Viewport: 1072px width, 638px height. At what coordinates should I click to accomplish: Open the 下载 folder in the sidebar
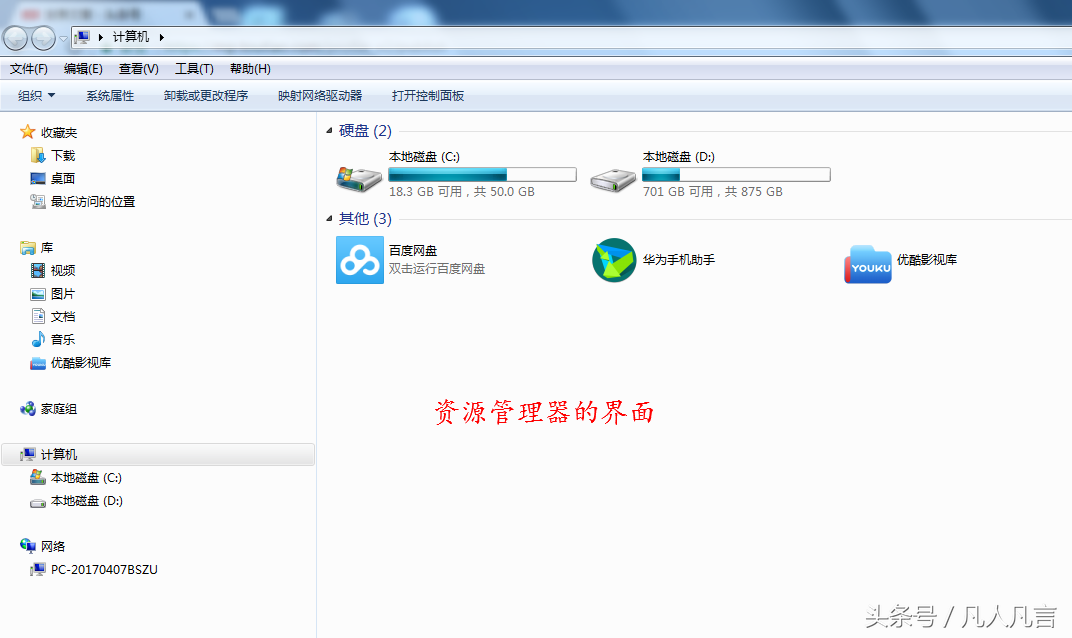(x=62, y=155)
